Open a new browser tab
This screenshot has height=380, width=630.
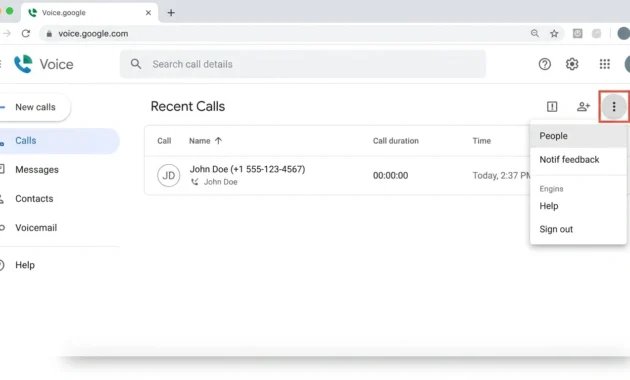coord(171,13)
